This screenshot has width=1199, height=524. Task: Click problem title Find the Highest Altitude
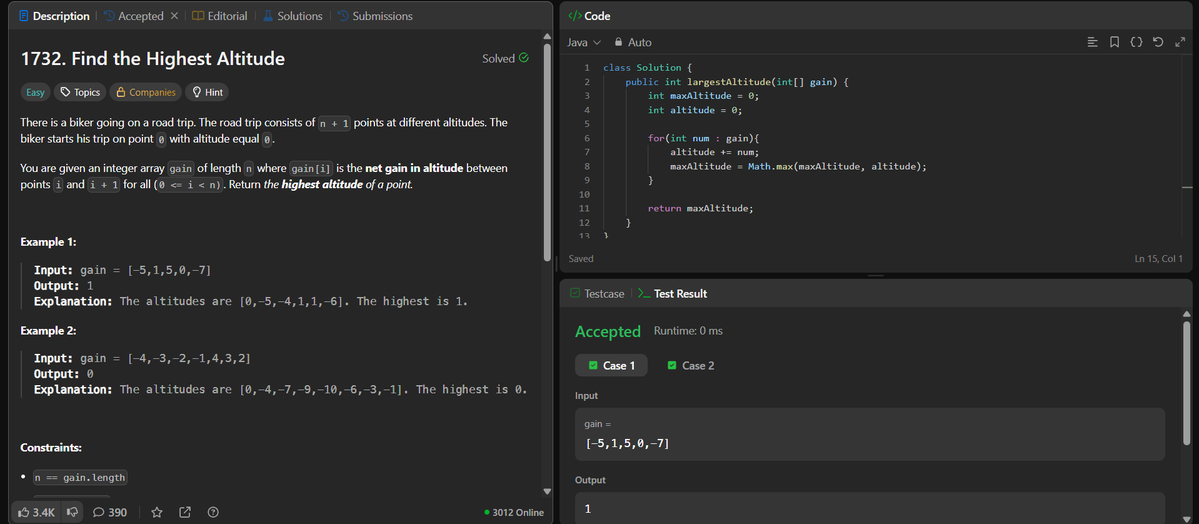(153, 59)
